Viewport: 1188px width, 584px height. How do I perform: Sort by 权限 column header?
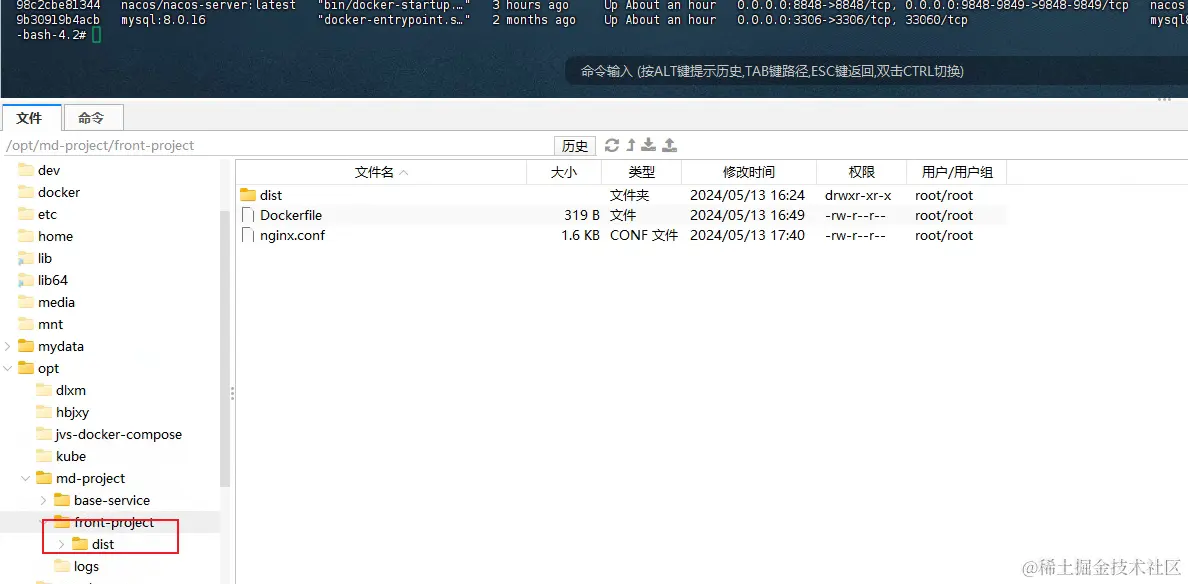[x=861, y=172]
